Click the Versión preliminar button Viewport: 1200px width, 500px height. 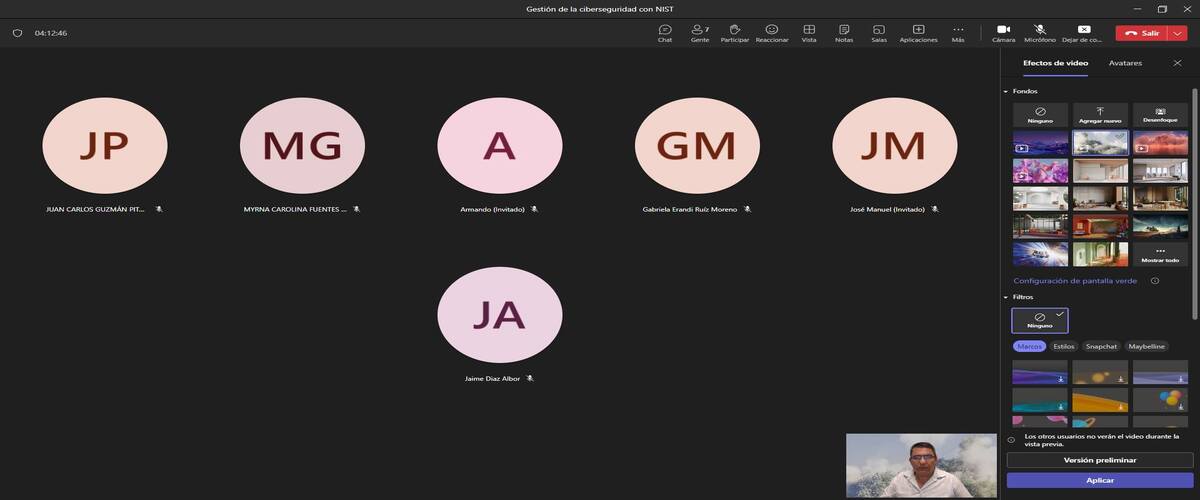[x=1099, y=460]
